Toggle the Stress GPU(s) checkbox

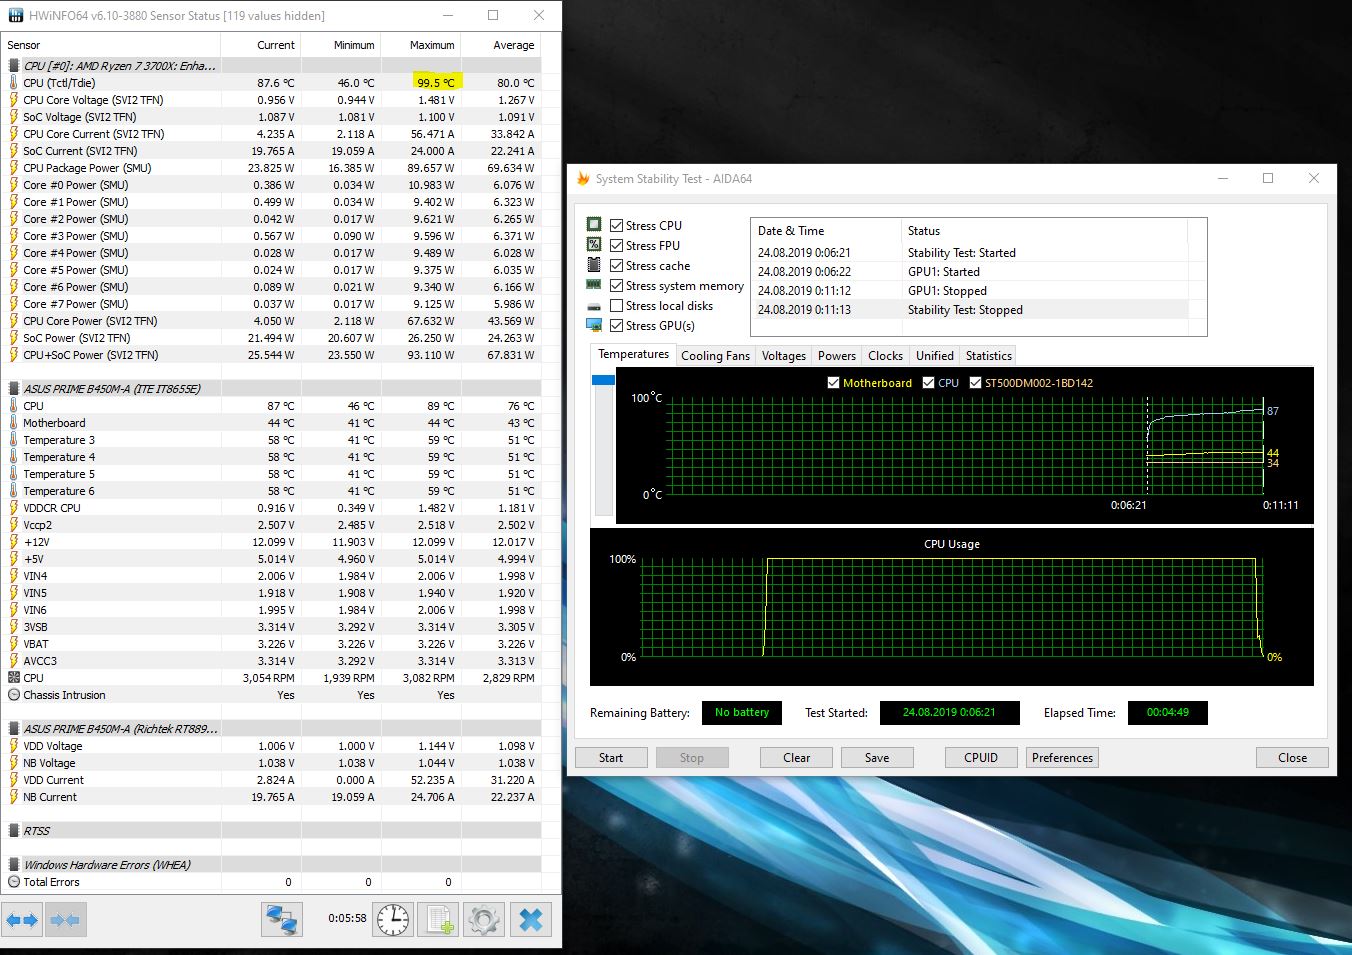[x=616, y=325]
